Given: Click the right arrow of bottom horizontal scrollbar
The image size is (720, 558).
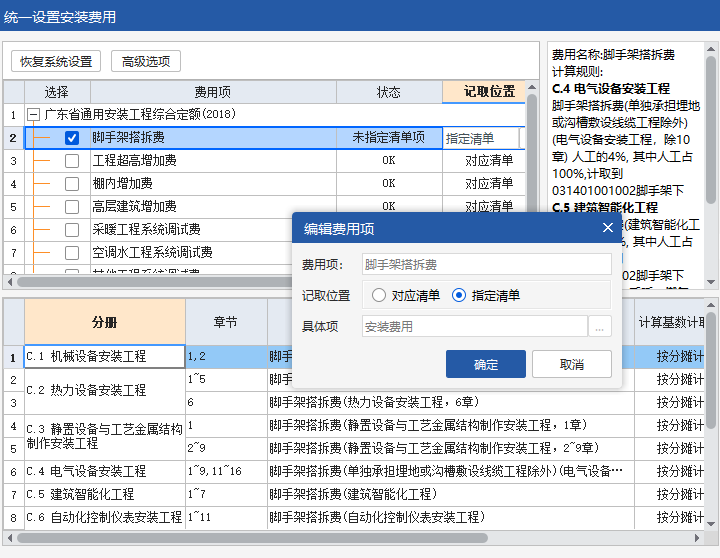Looking at the screenshot, I should [697, 538].
